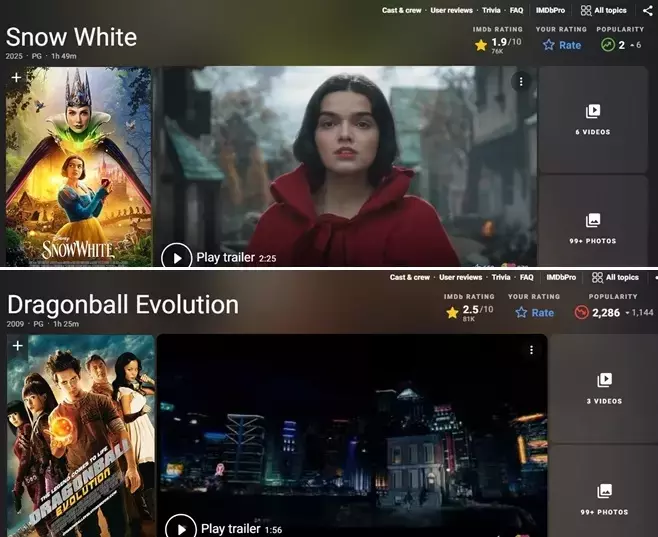Open the 6 Videos tile

point(593,120)
